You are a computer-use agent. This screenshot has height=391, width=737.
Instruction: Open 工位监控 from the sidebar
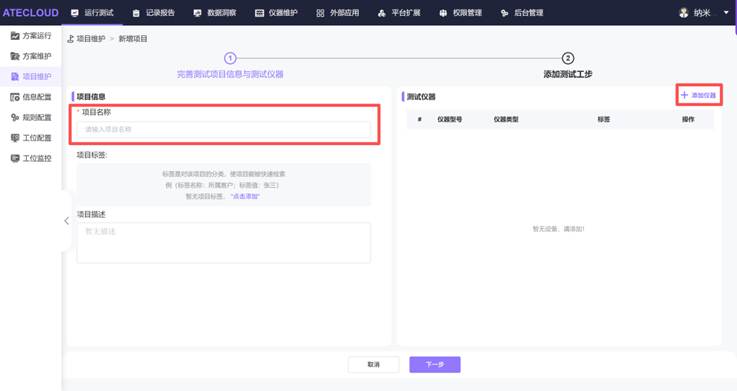tap(31, 158)
